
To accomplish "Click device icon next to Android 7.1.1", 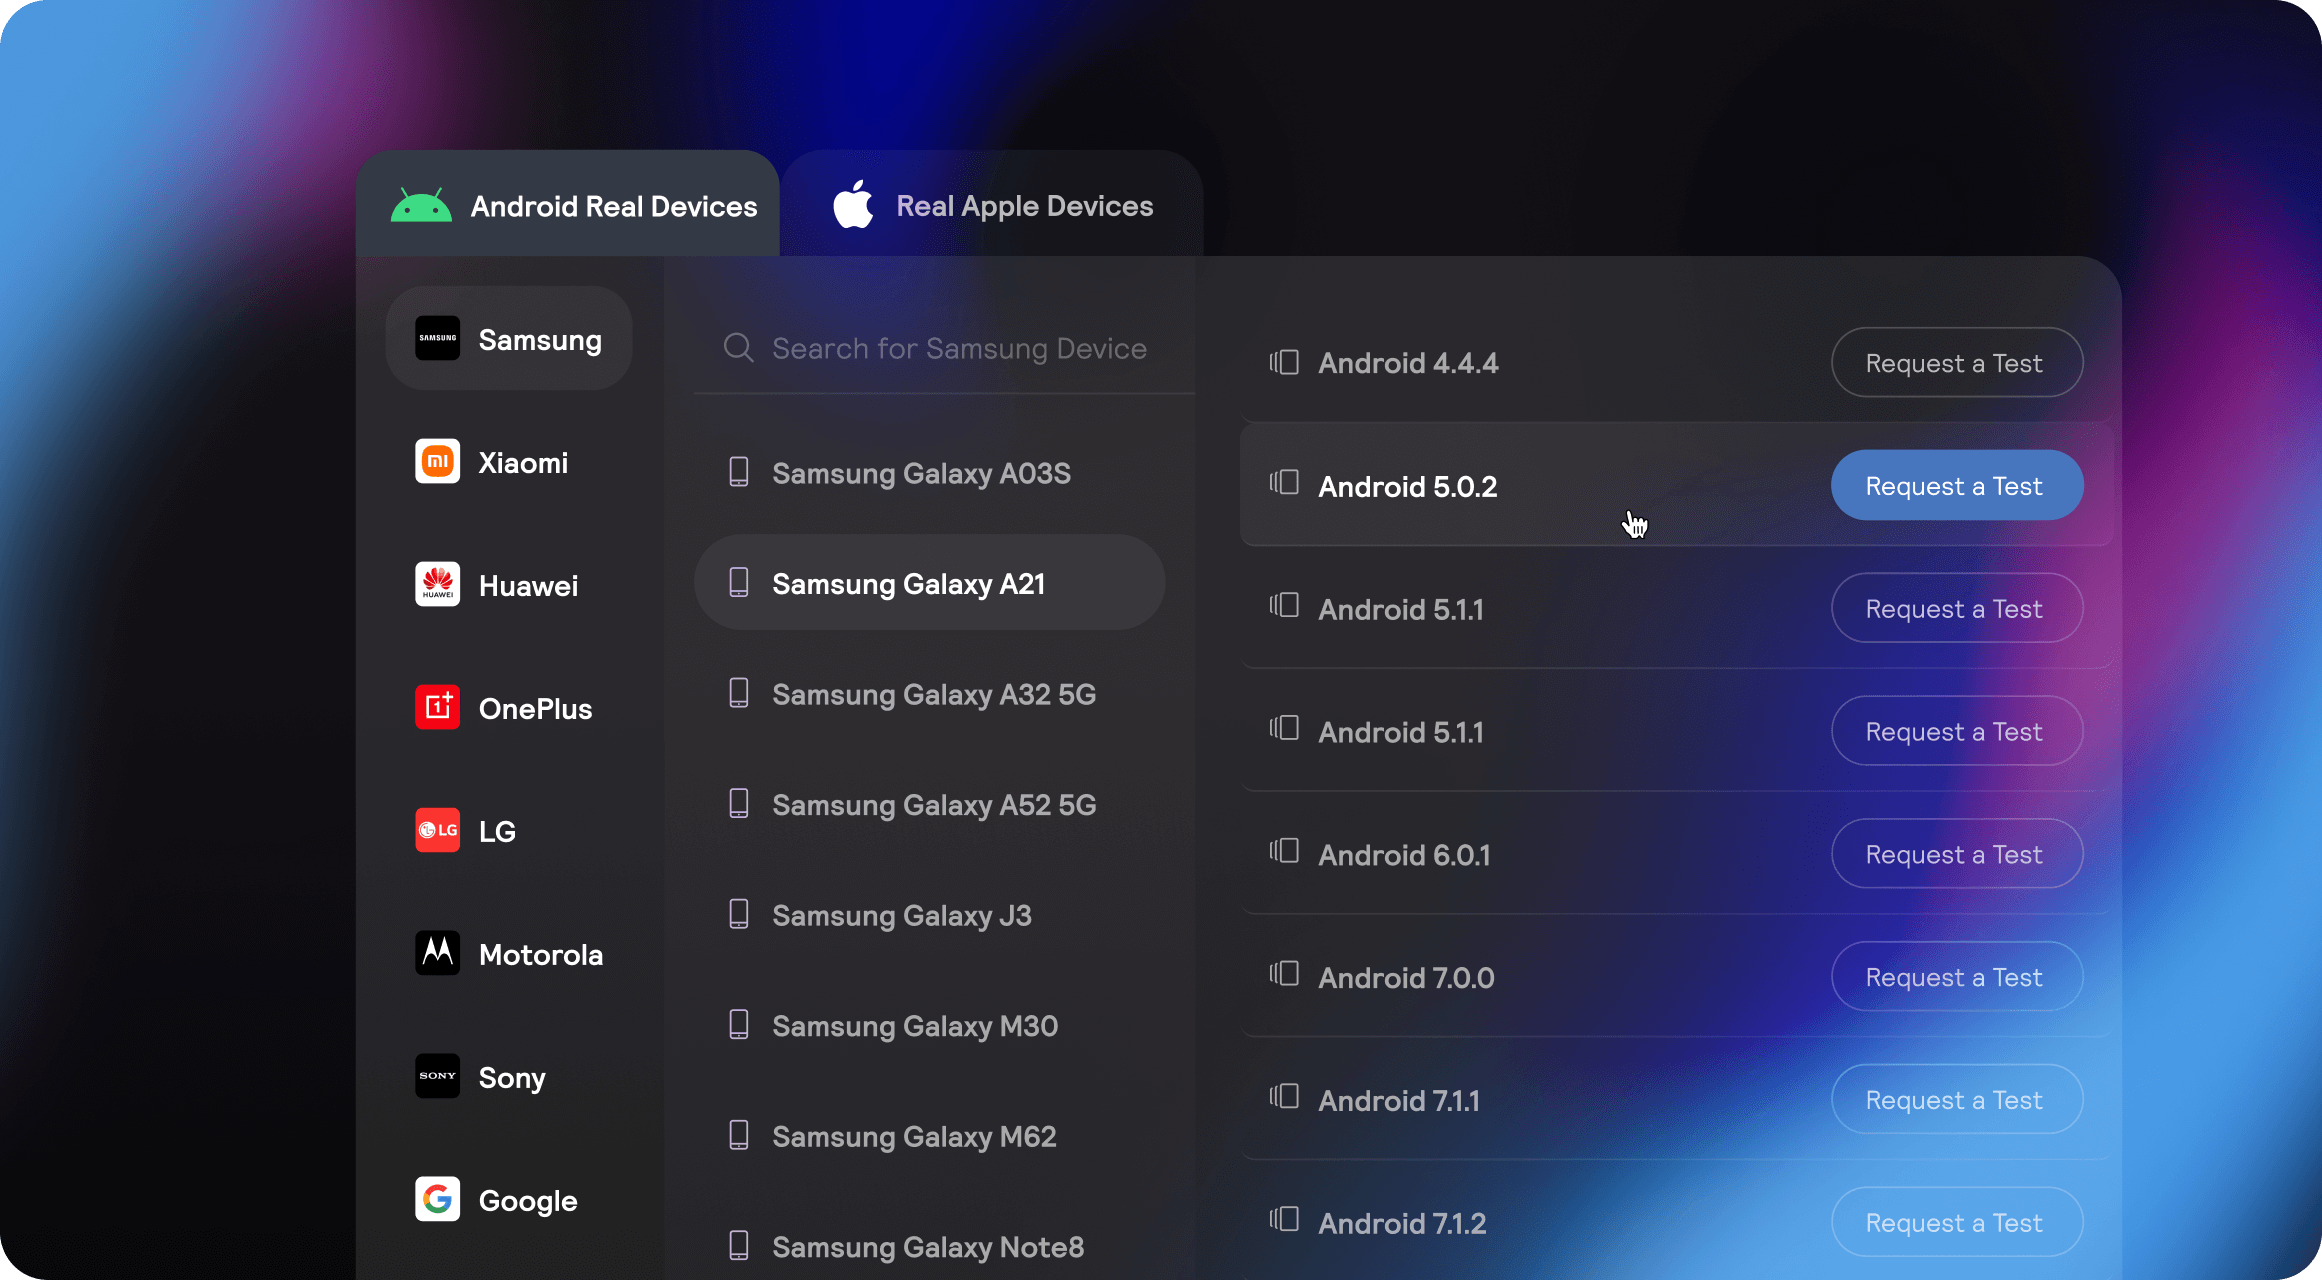I will pos(1284,1097).
